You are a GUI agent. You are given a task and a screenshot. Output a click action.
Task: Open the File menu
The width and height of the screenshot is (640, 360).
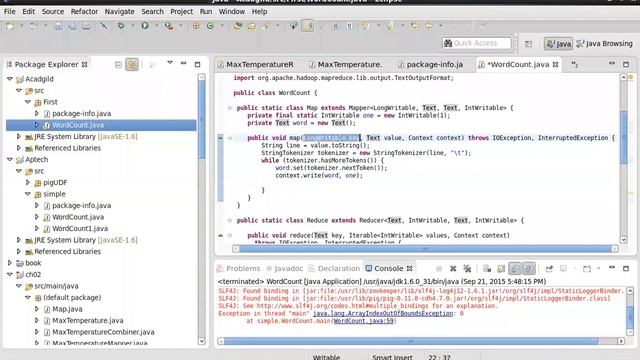9,11
